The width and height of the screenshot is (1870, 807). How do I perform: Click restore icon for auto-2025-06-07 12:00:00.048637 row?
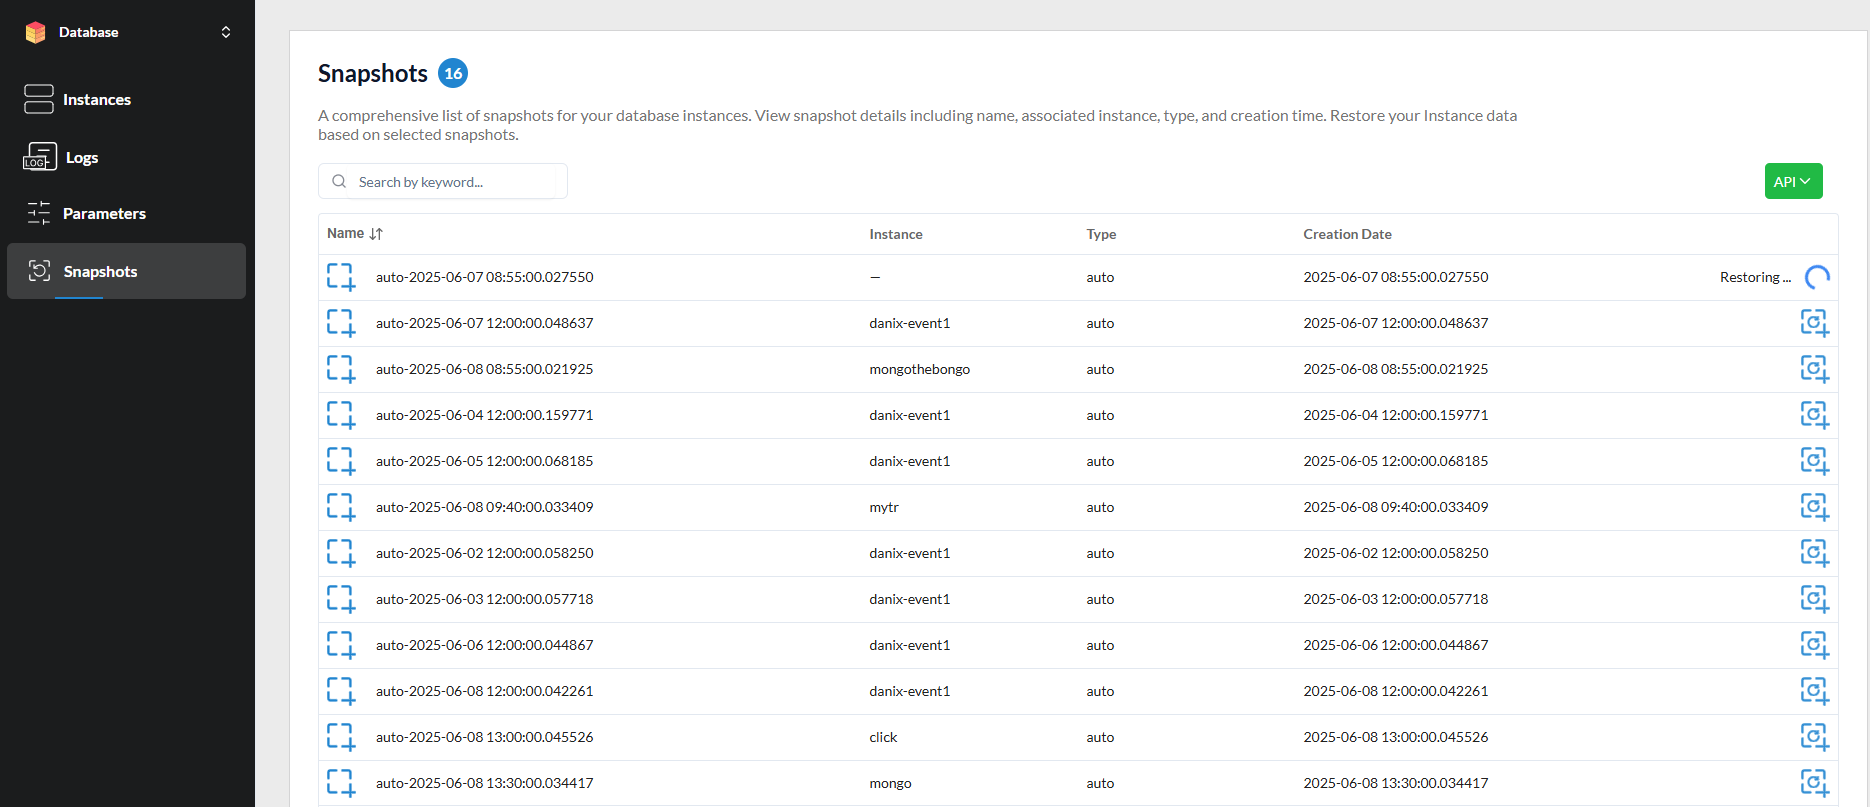click(x=1814, y=323)
